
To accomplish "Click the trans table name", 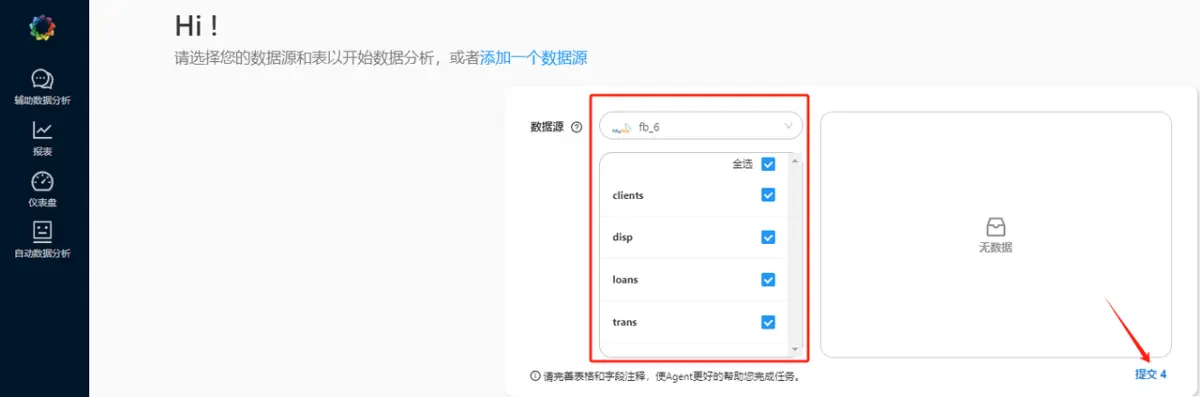I will [x=624, y=322].
